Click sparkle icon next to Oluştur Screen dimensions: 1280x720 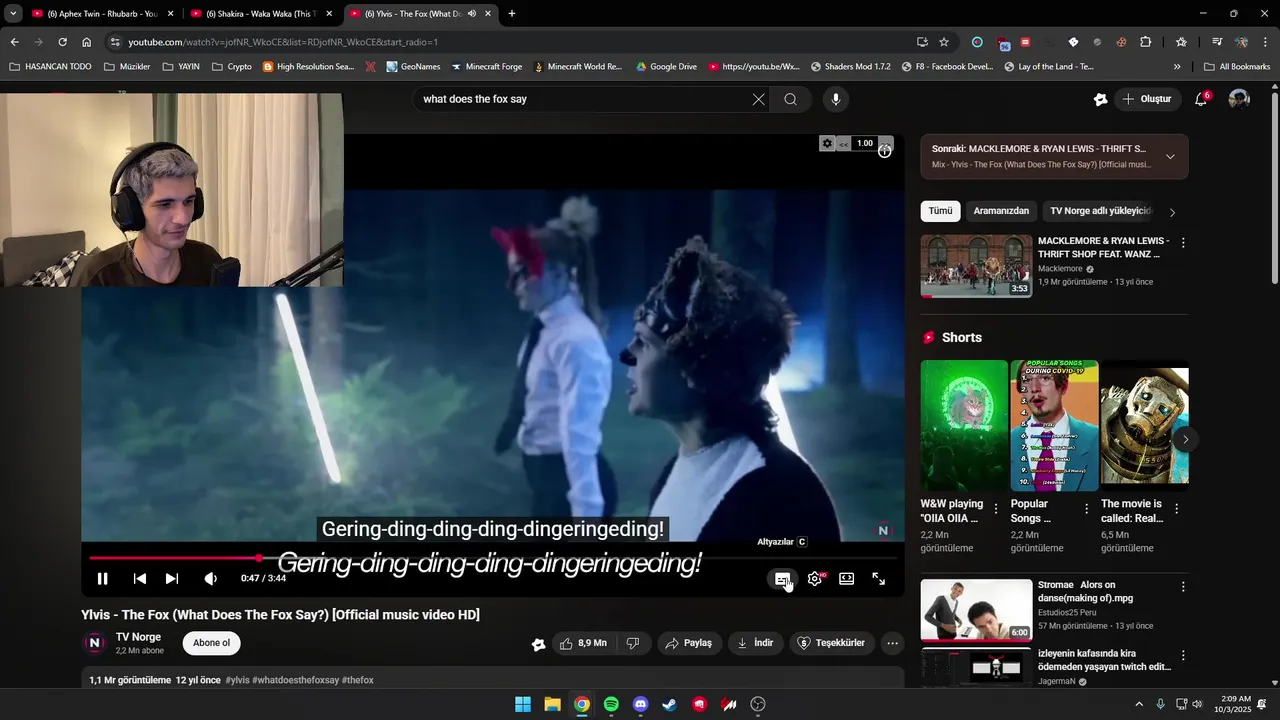click(1100, 99)
